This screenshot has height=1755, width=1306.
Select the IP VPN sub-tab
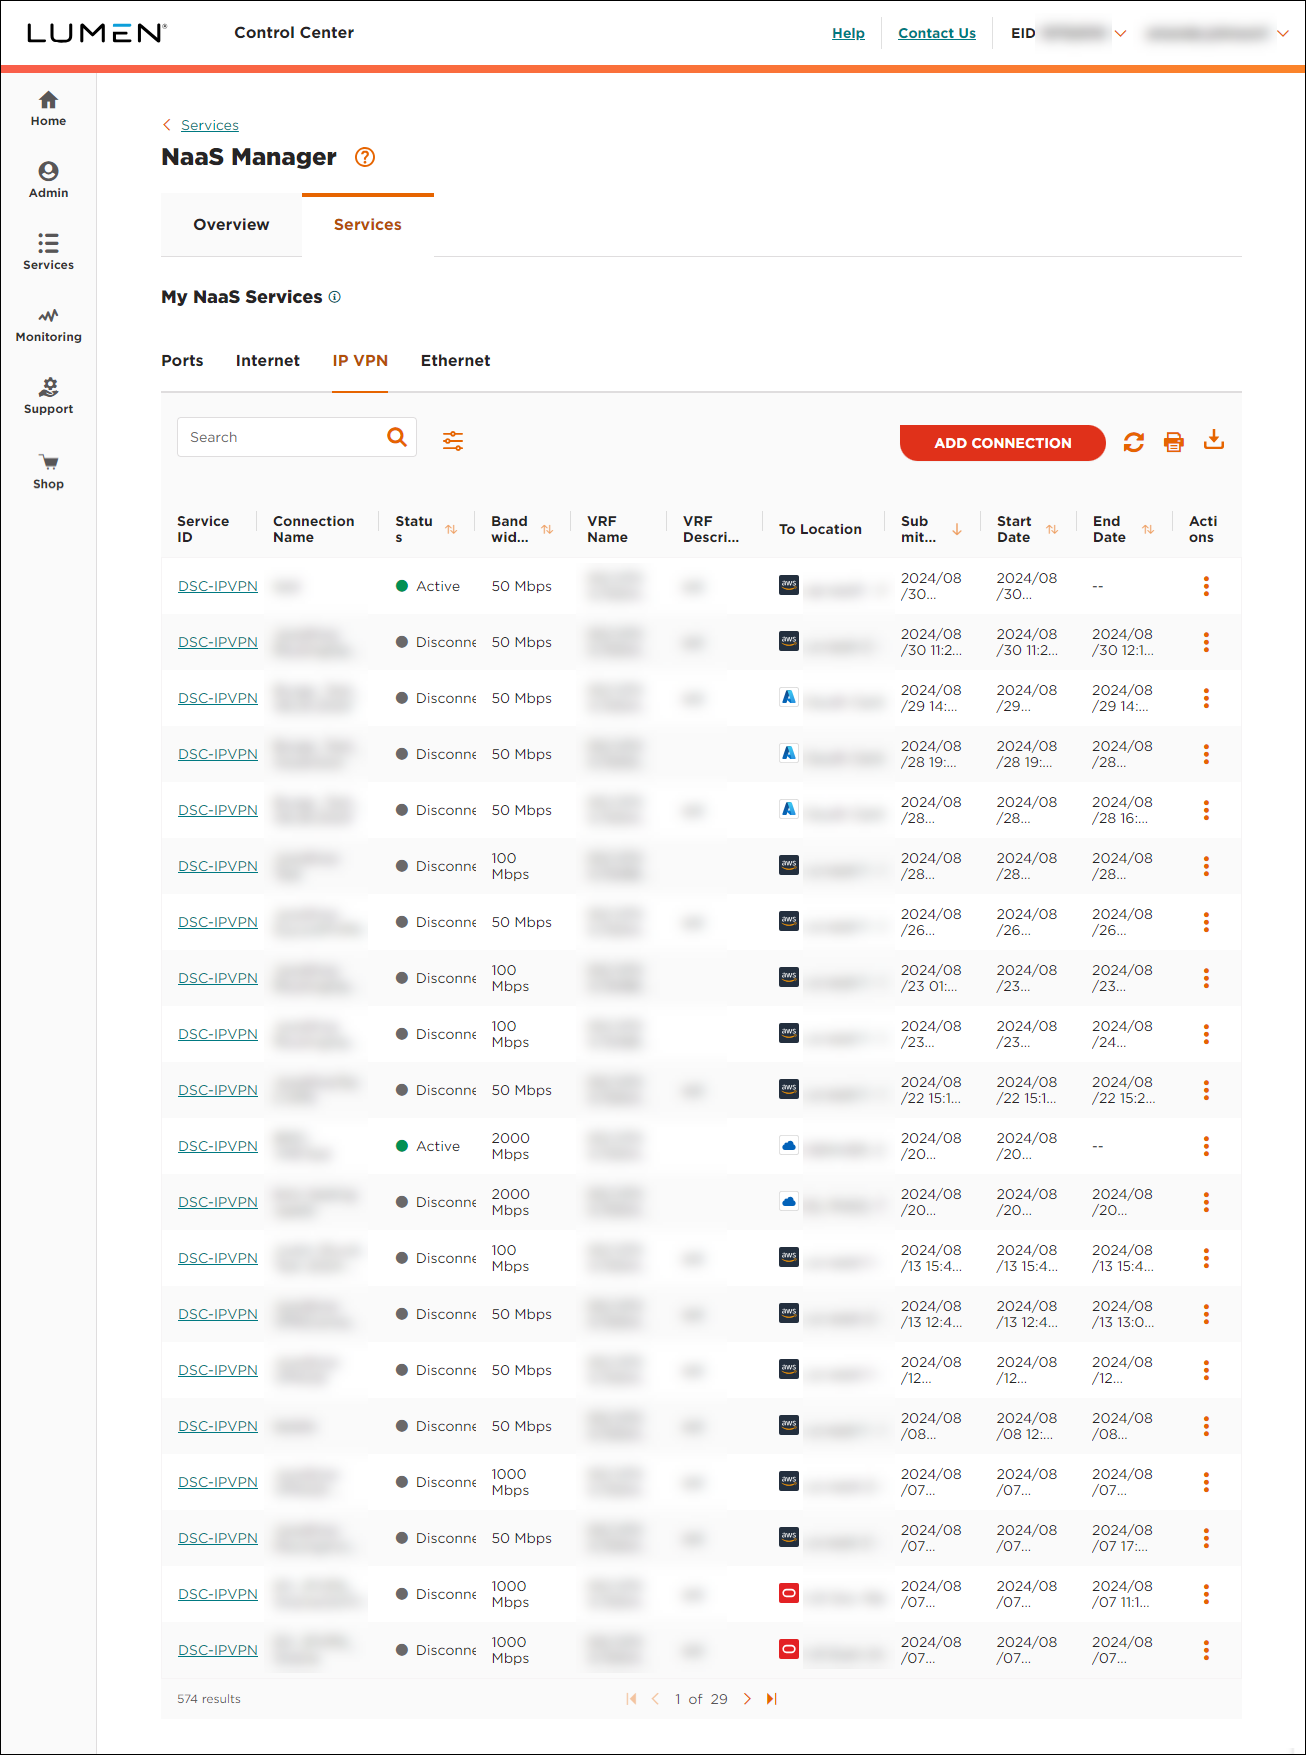coord(360,361)
